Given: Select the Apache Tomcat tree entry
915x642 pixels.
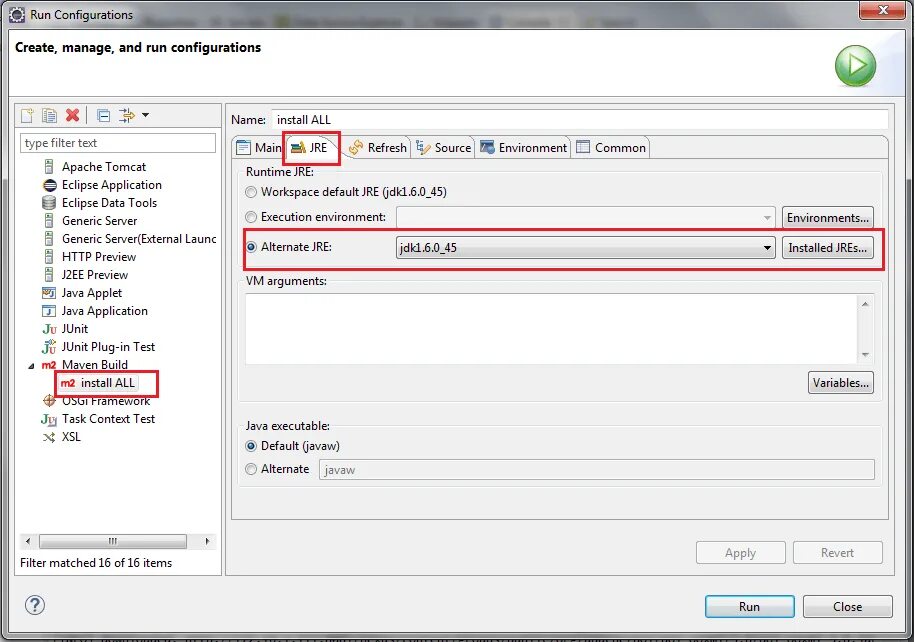Looking at the screenshot, I should pyautogui.click(x=104, y=167).
